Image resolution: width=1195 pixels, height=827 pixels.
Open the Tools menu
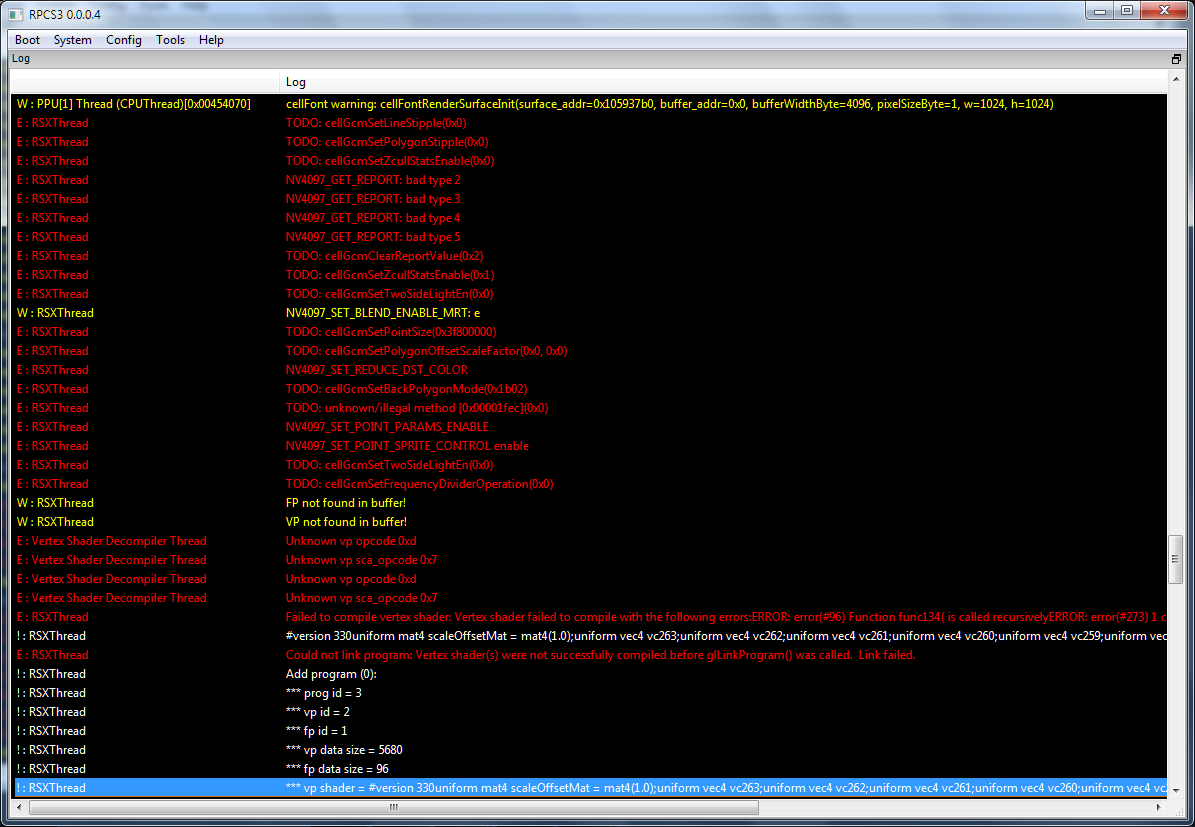click(170, 40)
